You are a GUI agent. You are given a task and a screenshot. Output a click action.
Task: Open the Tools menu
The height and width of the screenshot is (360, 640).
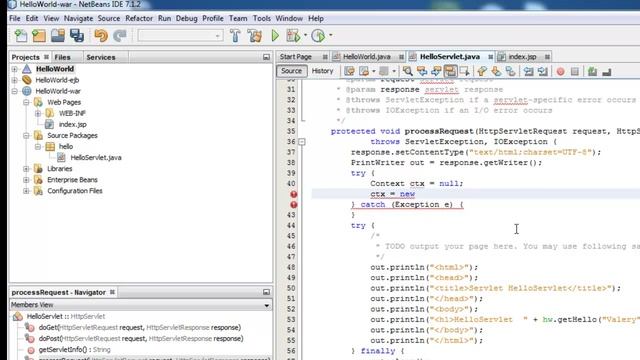[262, 18]
